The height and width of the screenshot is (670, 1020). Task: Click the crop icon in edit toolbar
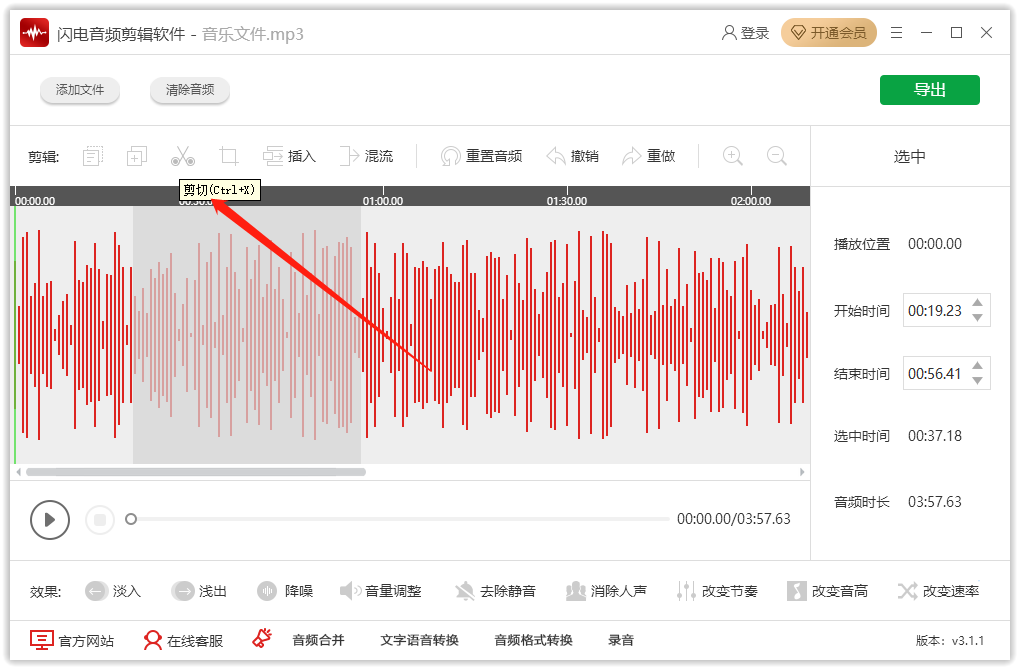(228, 156)
